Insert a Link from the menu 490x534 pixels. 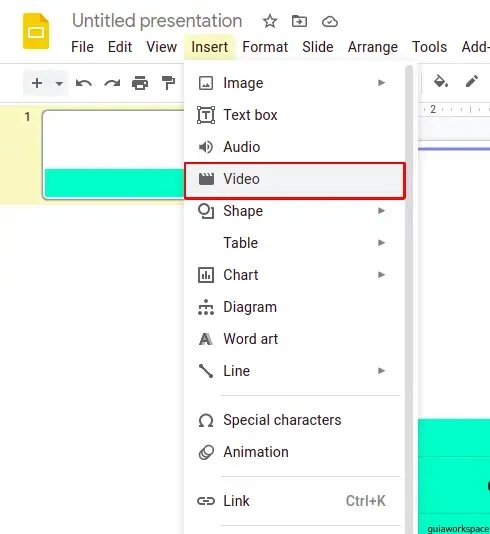(x=295, y=501)
